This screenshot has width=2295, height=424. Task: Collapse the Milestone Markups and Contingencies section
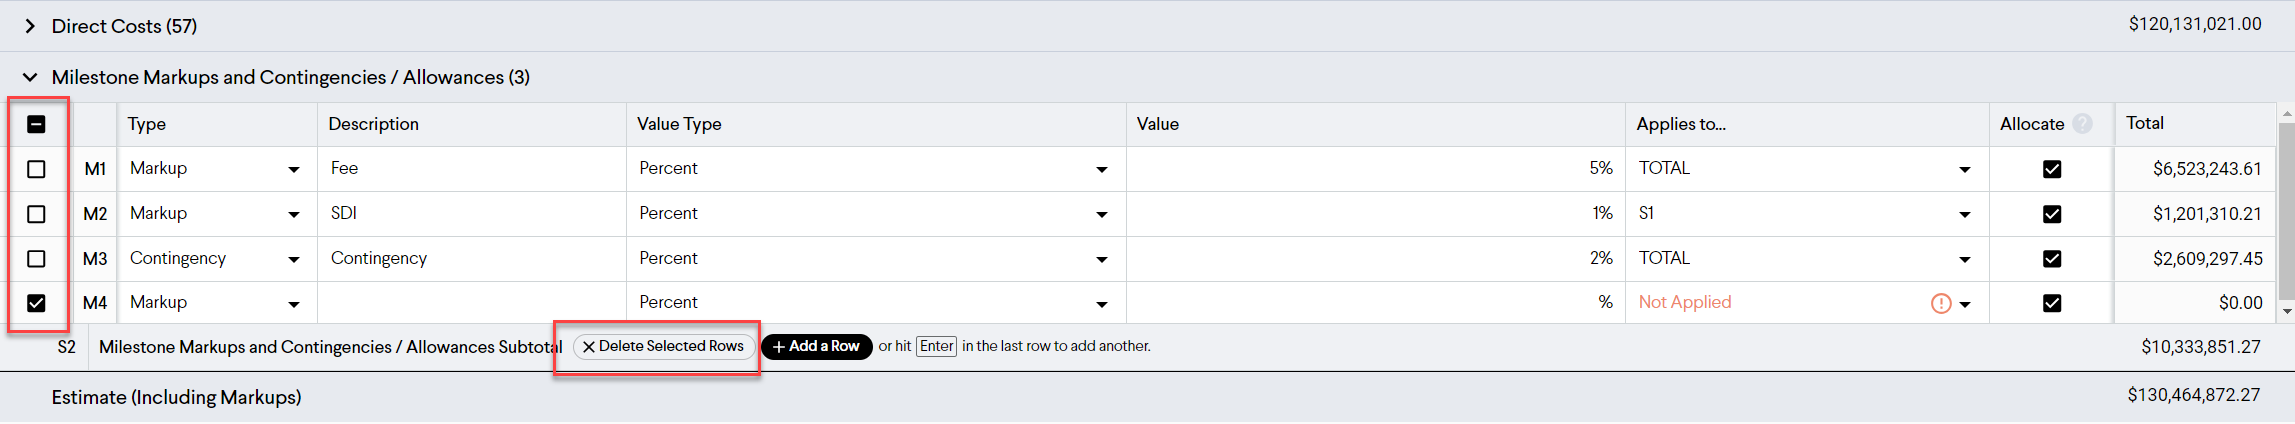(x=30, y=77)
